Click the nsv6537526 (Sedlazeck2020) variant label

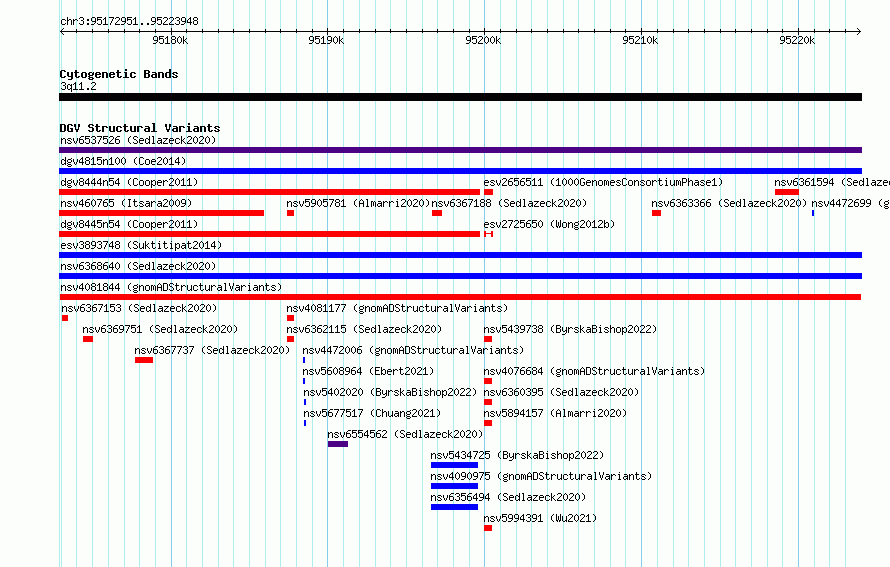pyautogui.click(x=138, y=140)
